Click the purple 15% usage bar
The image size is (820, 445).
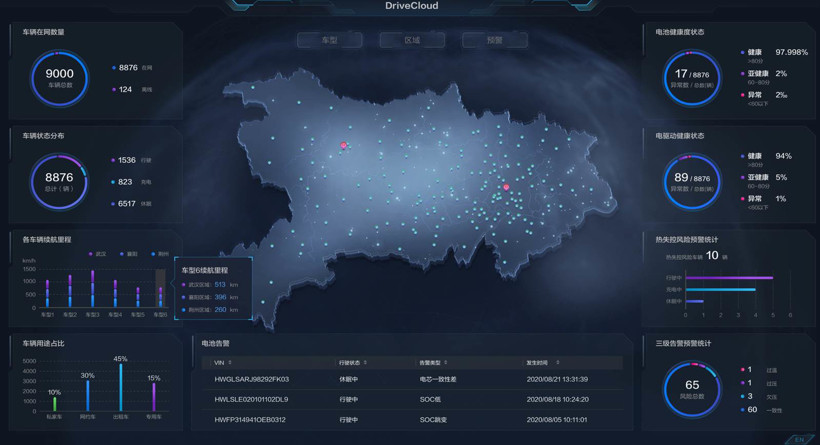154,397
